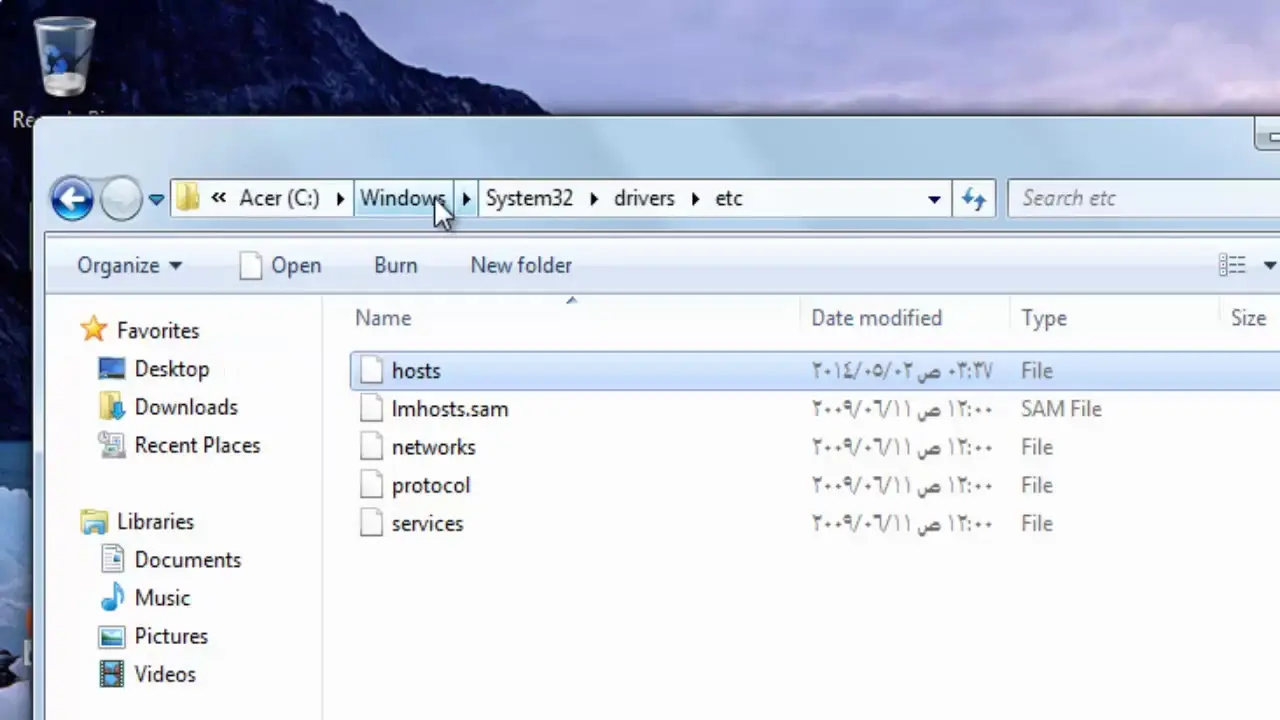Expand arrow after System32 breadcrumb
The width and height of the screenshot is (1280, 720).
pos(594,199)
